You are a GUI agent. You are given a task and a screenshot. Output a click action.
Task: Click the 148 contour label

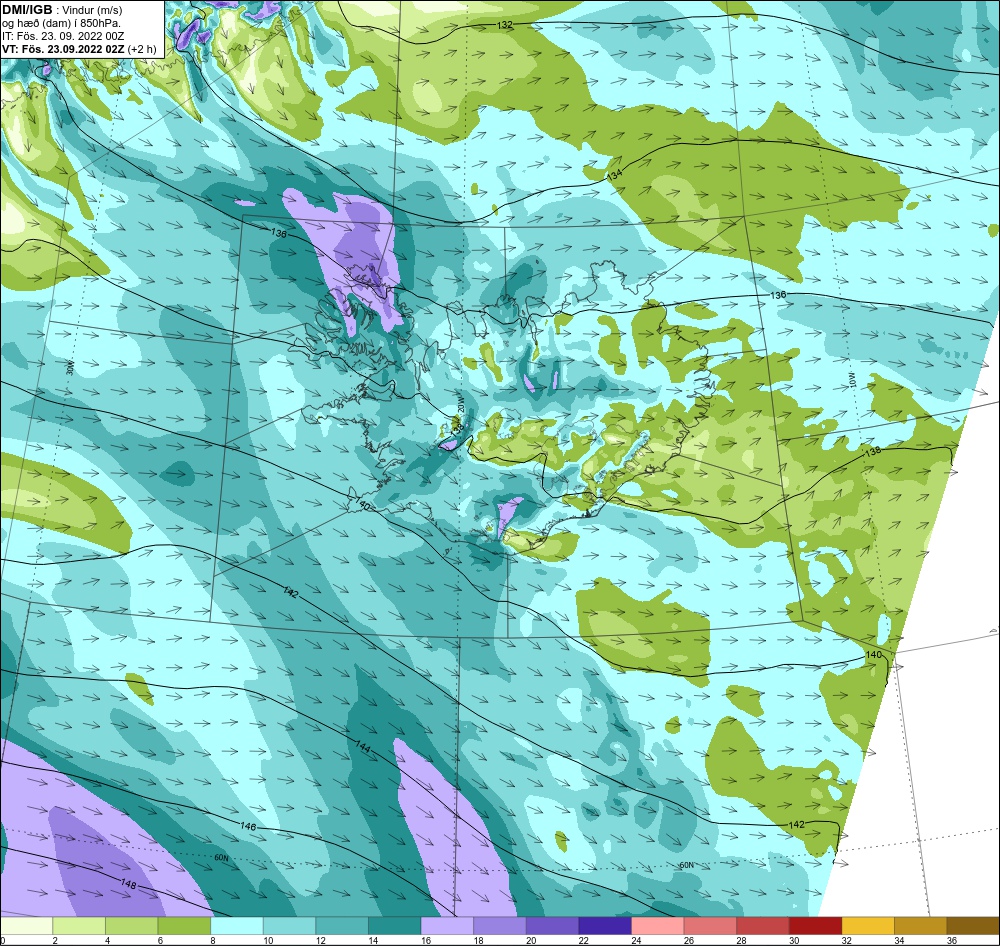pyautogui.click(x=128, y=883)
